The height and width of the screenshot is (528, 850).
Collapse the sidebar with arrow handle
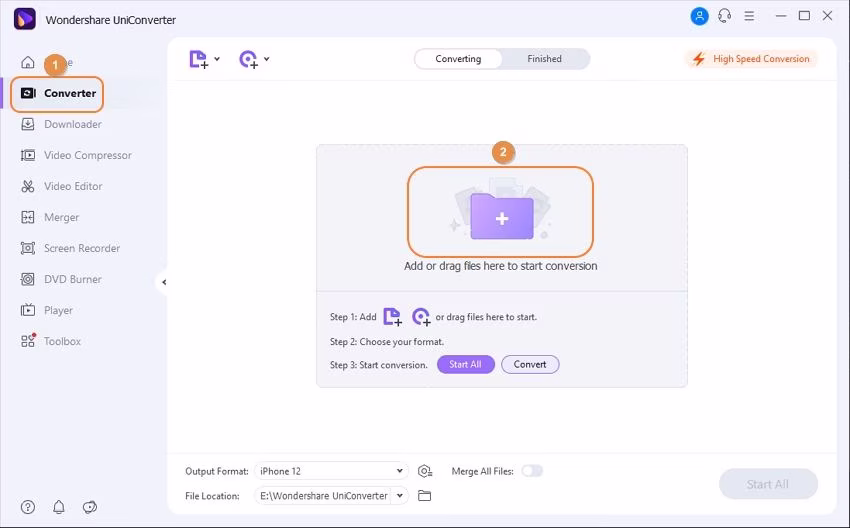(163, 282)
